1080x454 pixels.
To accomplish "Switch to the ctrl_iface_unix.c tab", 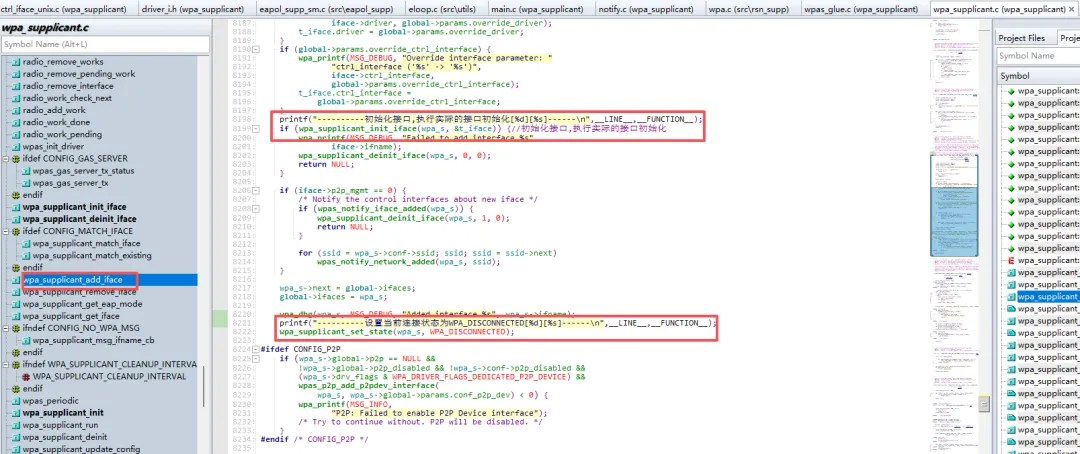I will [66, 9].
